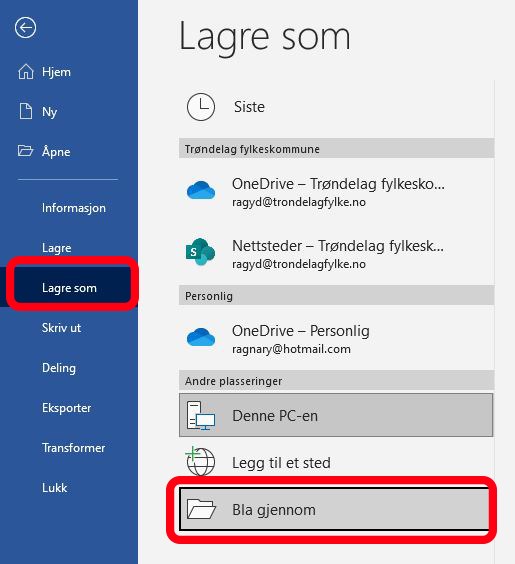Click the OneDrive Trøndelag fylkeskommune cloud icon
Screen dimensions: 515x564
(201, 191)
